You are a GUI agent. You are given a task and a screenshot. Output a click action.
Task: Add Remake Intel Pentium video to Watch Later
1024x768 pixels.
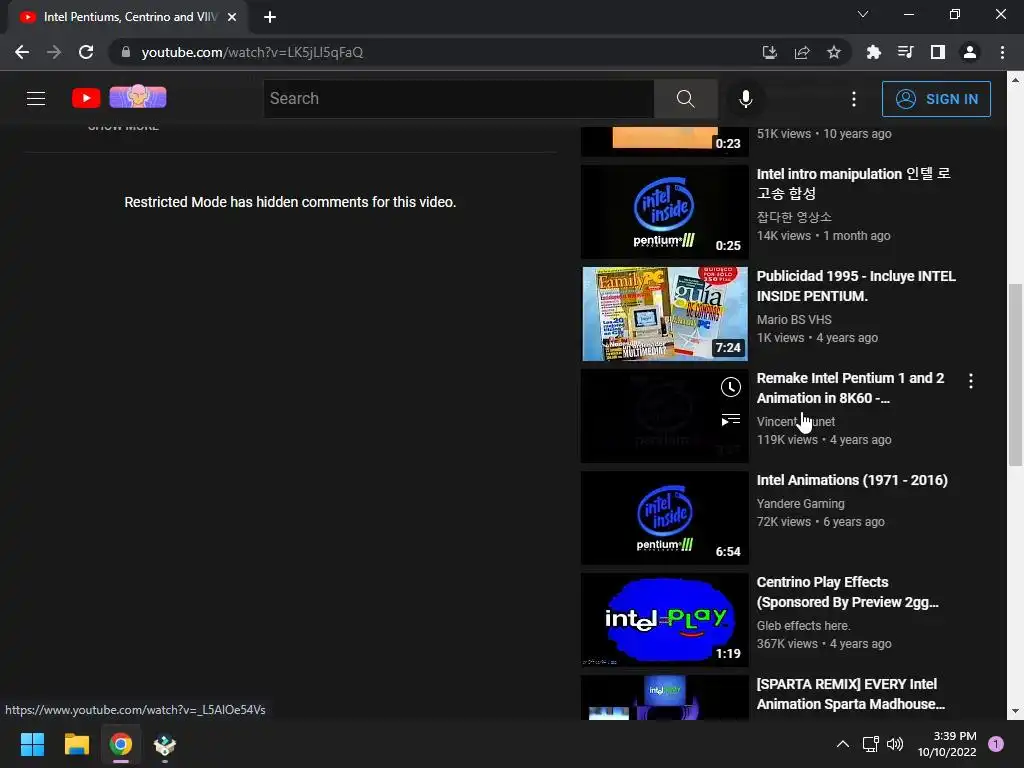[730, 387]
